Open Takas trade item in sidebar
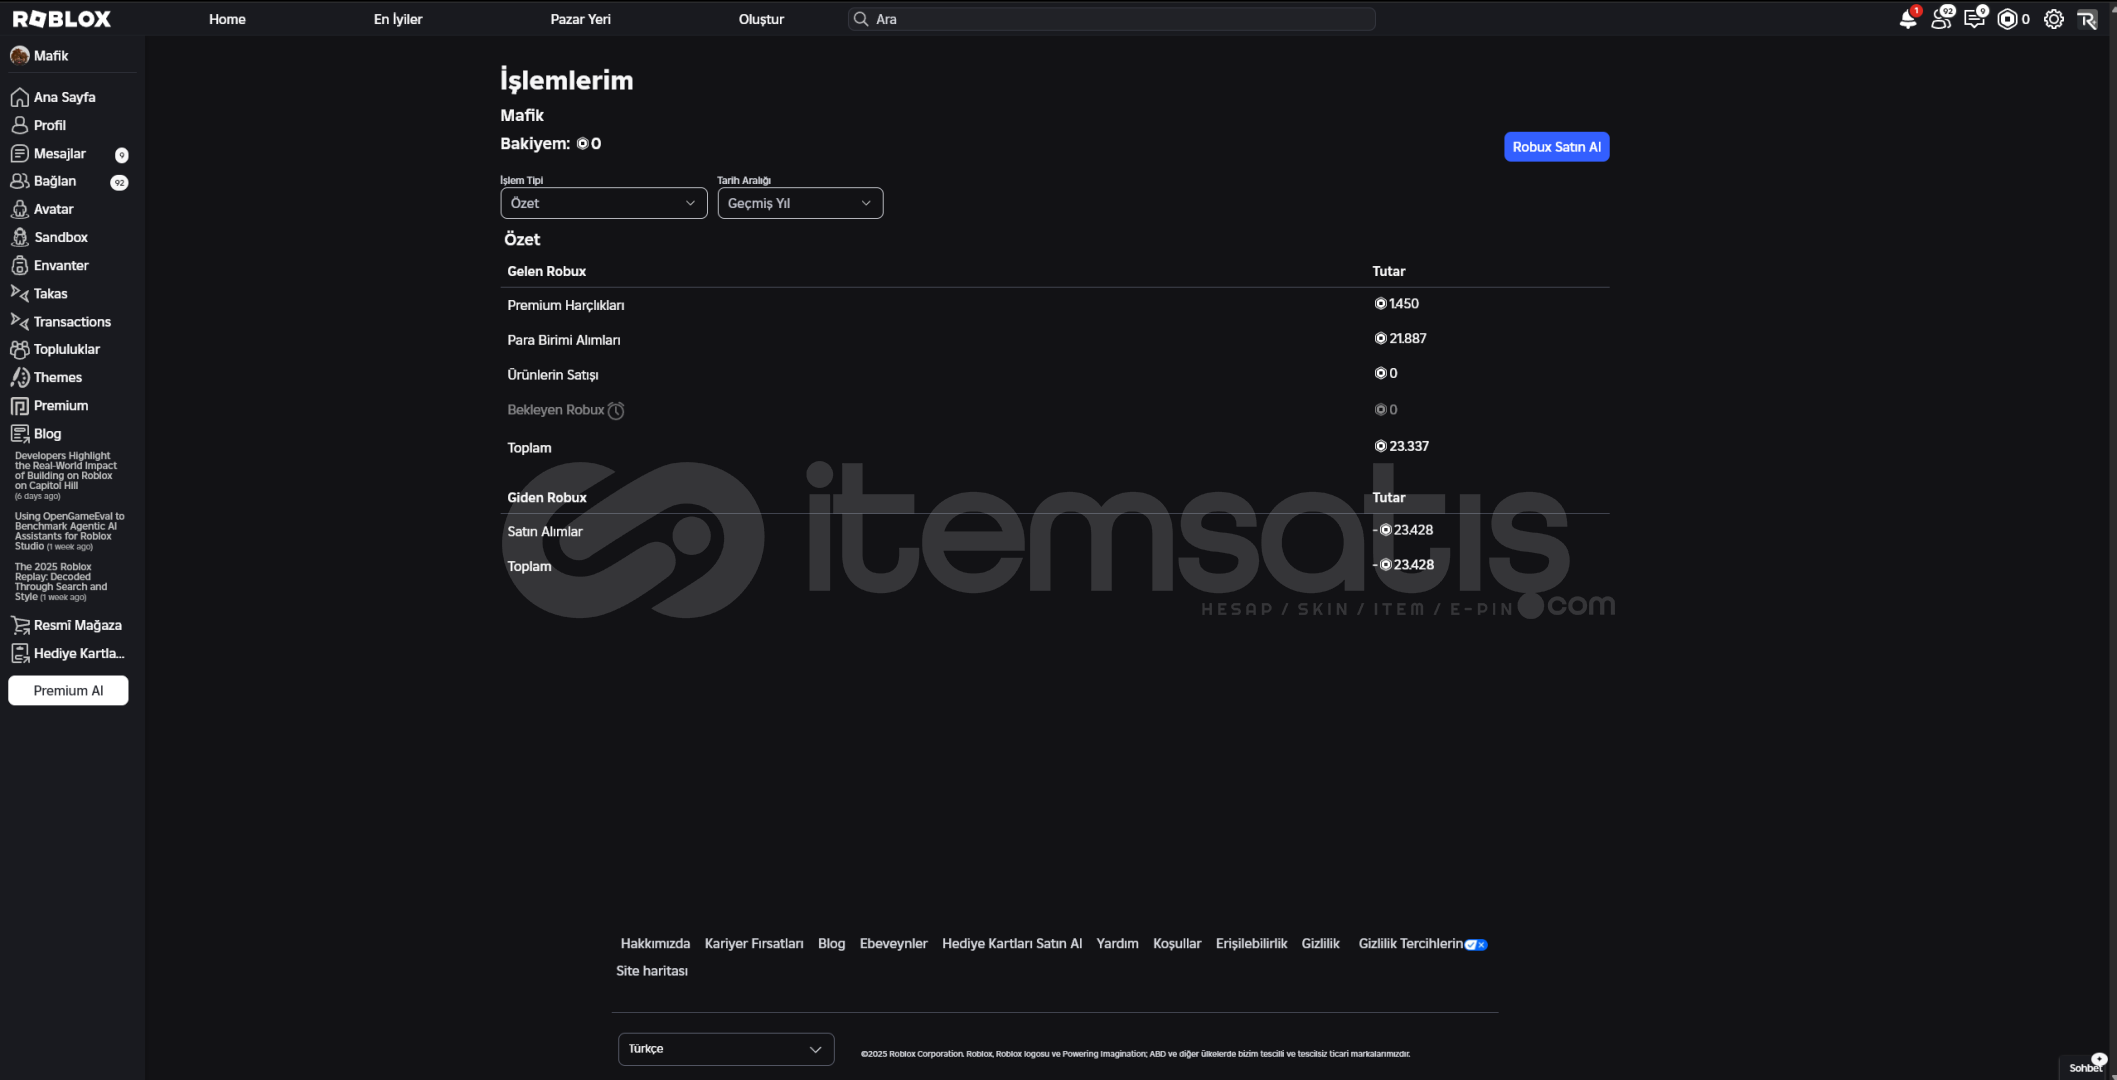Image resolution: width=2117 pixels, height=1080 pixels. [x=50, y=293]
